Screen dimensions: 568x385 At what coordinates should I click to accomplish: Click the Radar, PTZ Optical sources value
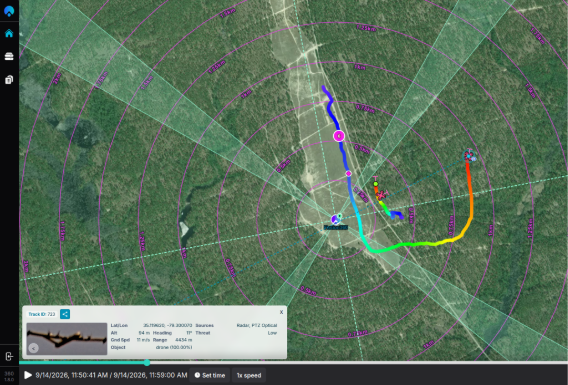coord(257,325)
